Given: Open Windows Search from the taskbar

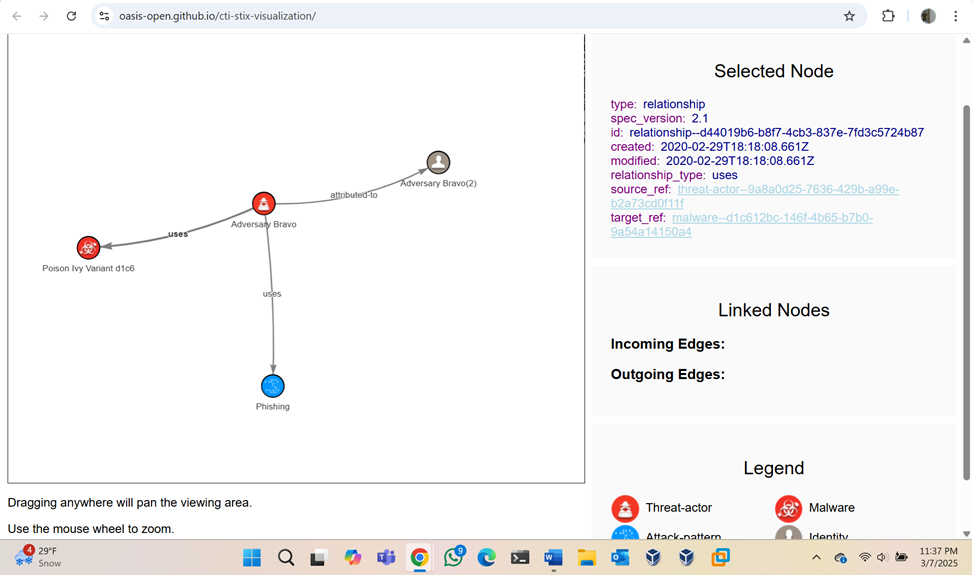Looking at the screenshot, I should (x=286, y=558).
